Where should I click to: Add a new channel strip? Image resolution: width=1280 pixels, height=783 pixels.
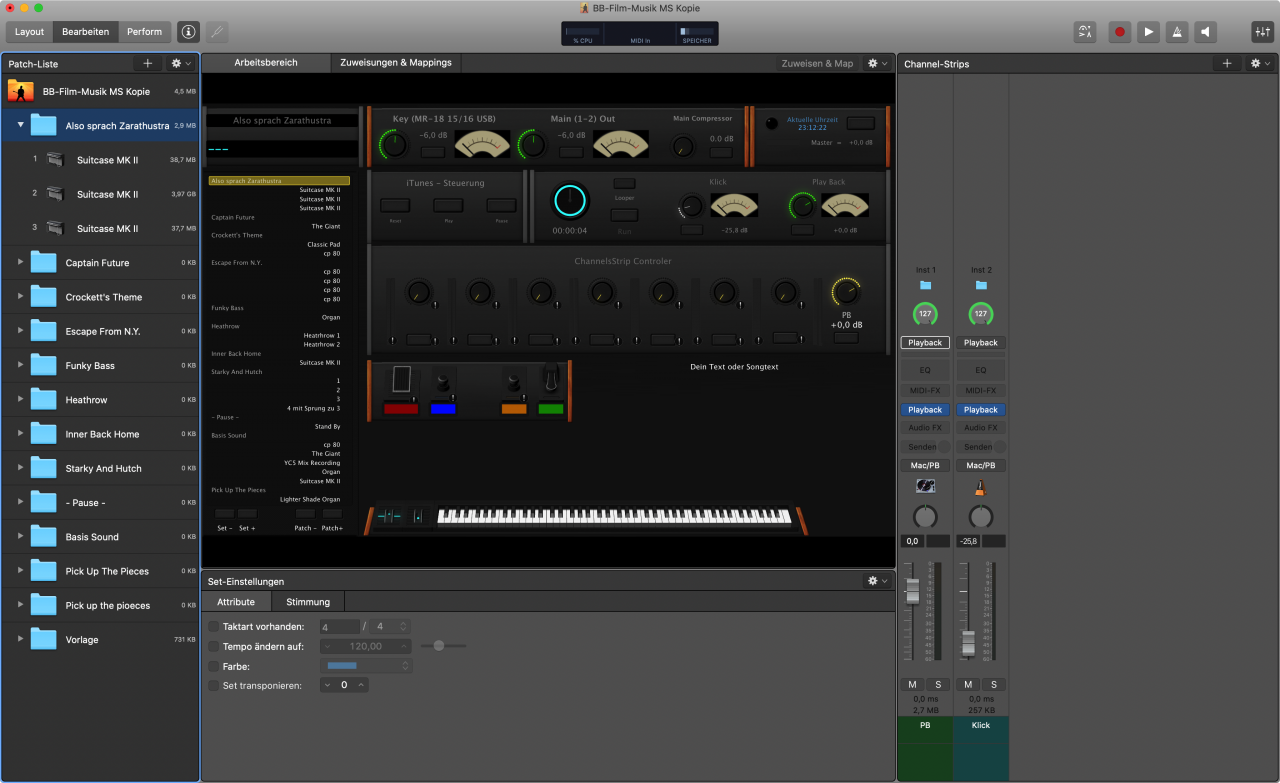(1227, 63)
